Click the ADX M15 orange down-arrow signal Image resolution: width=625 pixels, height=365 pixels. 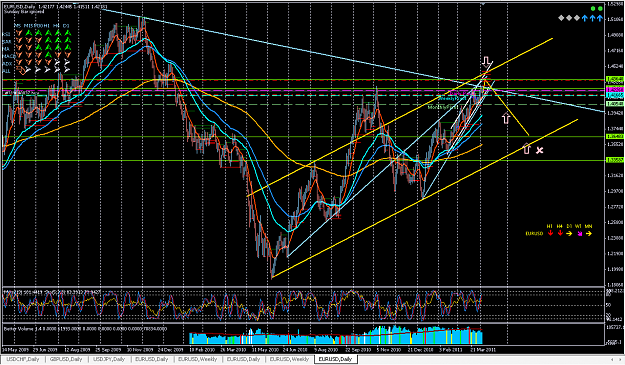[x=29, y=63]
